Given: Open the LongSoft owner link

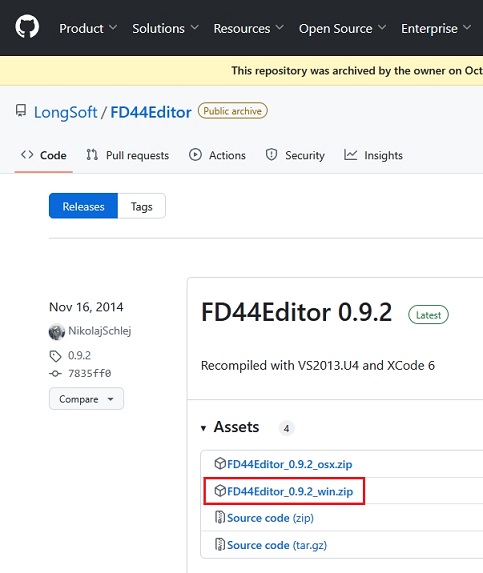Looking at the screenshot, I should tap(66, 112).
